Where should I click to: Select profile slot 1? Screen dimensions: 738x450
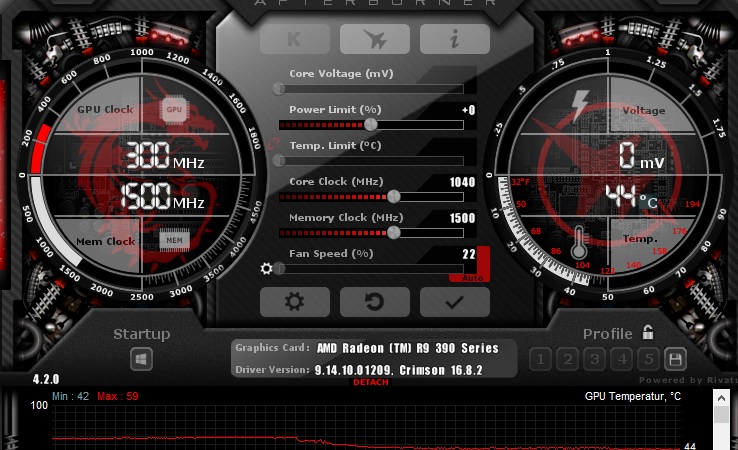click(540, 360)
